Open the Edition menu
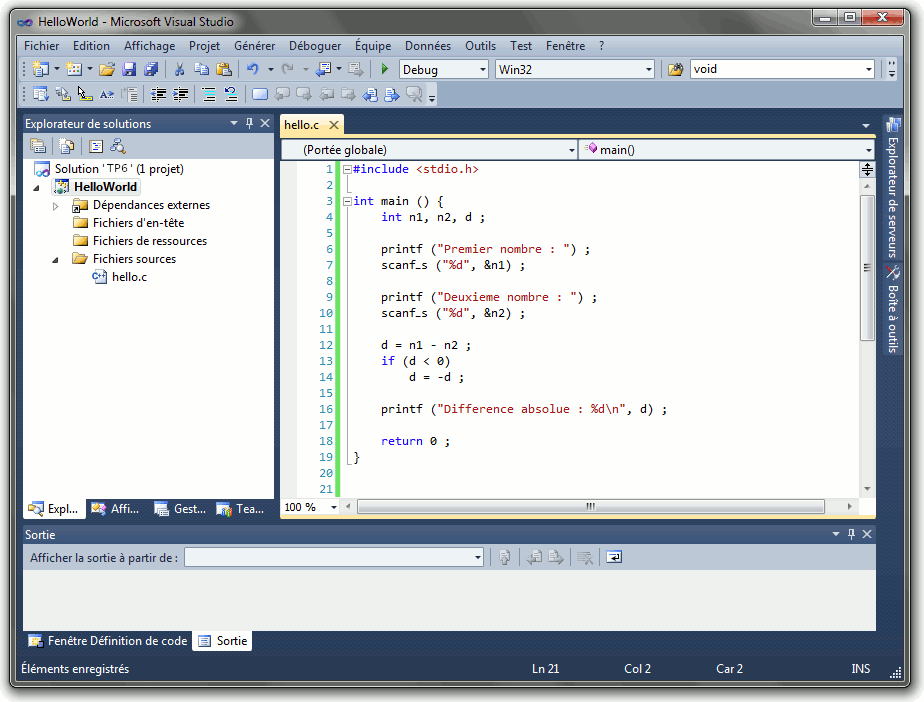The image size is (924, 702). [91, 46]
